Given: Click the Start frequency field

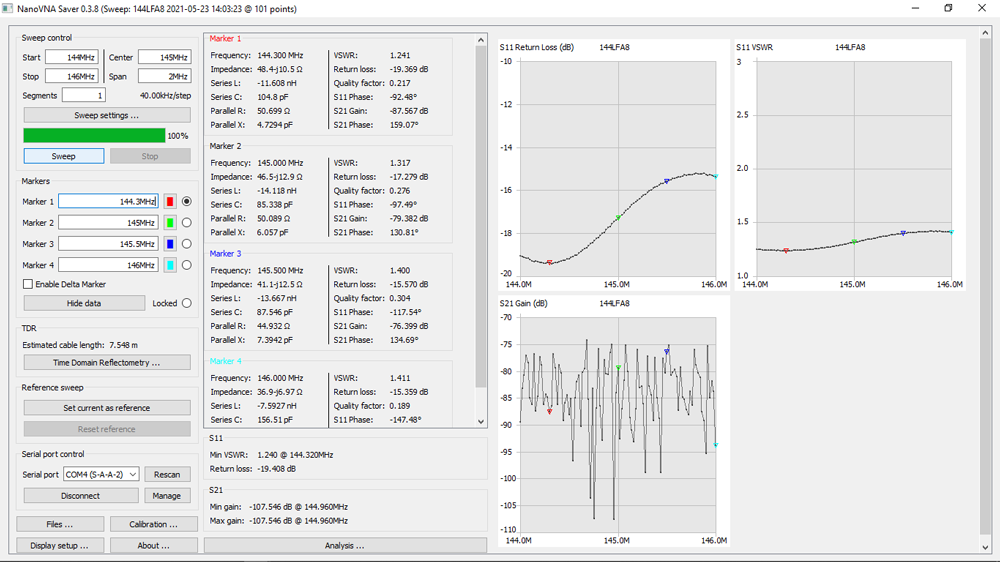Looking at the screenshot, I should pyautogui.click(x=71, y=57).
